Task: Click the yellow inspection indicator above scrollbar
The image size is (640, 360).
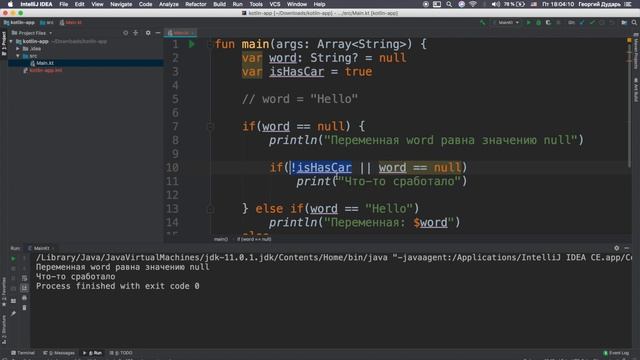Action: [x=629, y=40]
